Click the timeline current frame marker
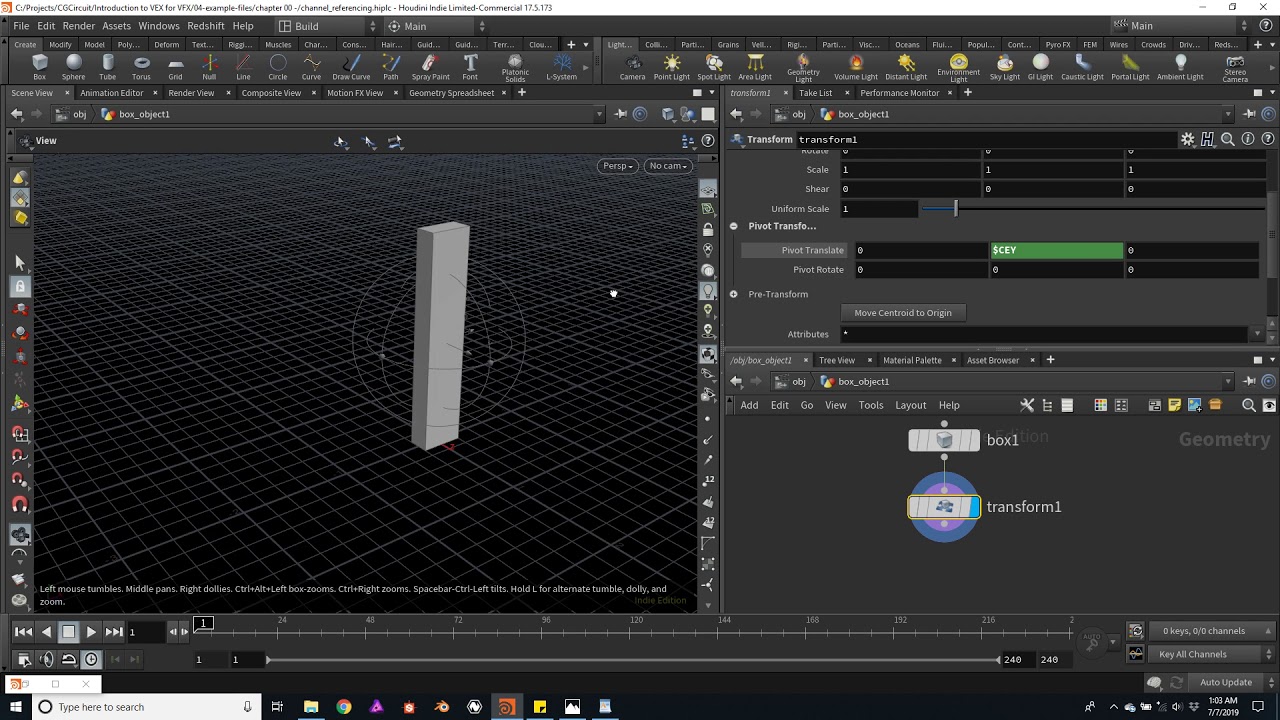 click(x=203, y=624)
